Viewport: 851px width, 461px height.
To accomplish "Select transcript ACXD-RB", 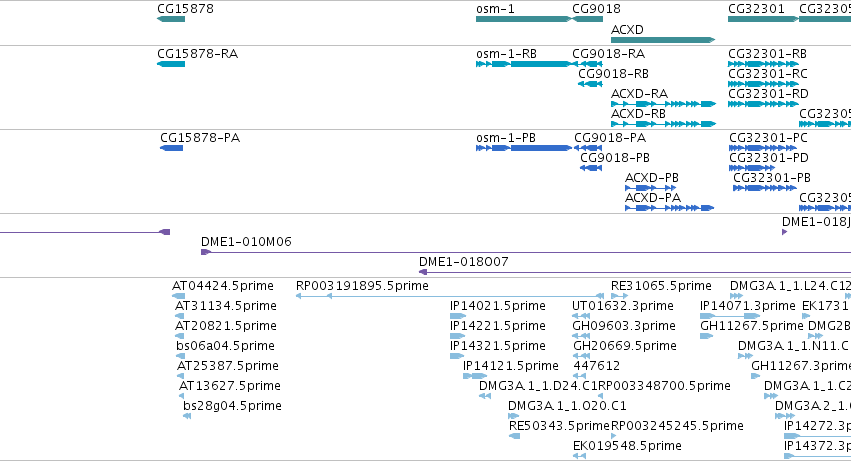I will point(663,124).
